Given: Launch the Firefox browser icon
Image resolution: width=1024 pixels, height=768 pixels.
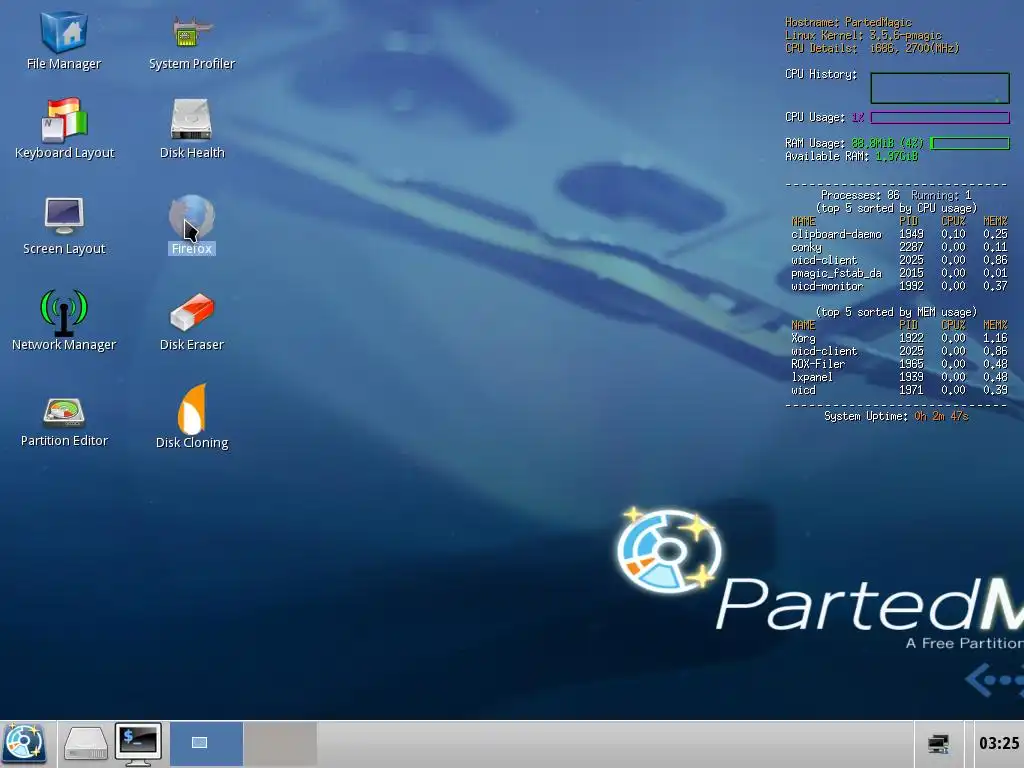Looking at the screenshot, I should tap(191, 225).
